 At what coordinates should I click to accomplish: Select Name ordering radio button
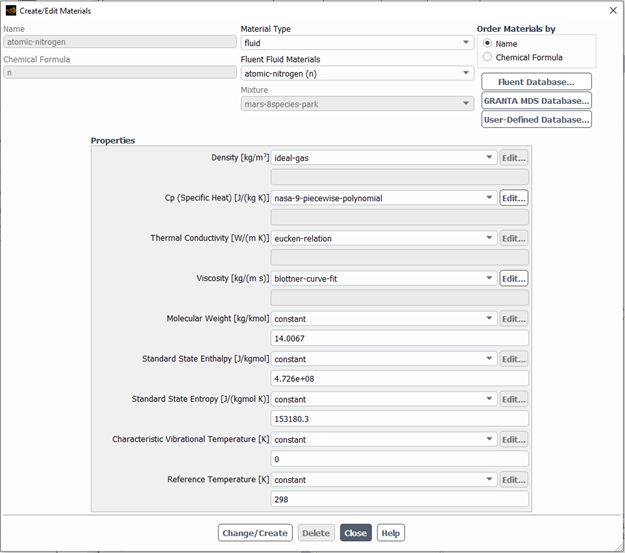click(x=488, y=44)
